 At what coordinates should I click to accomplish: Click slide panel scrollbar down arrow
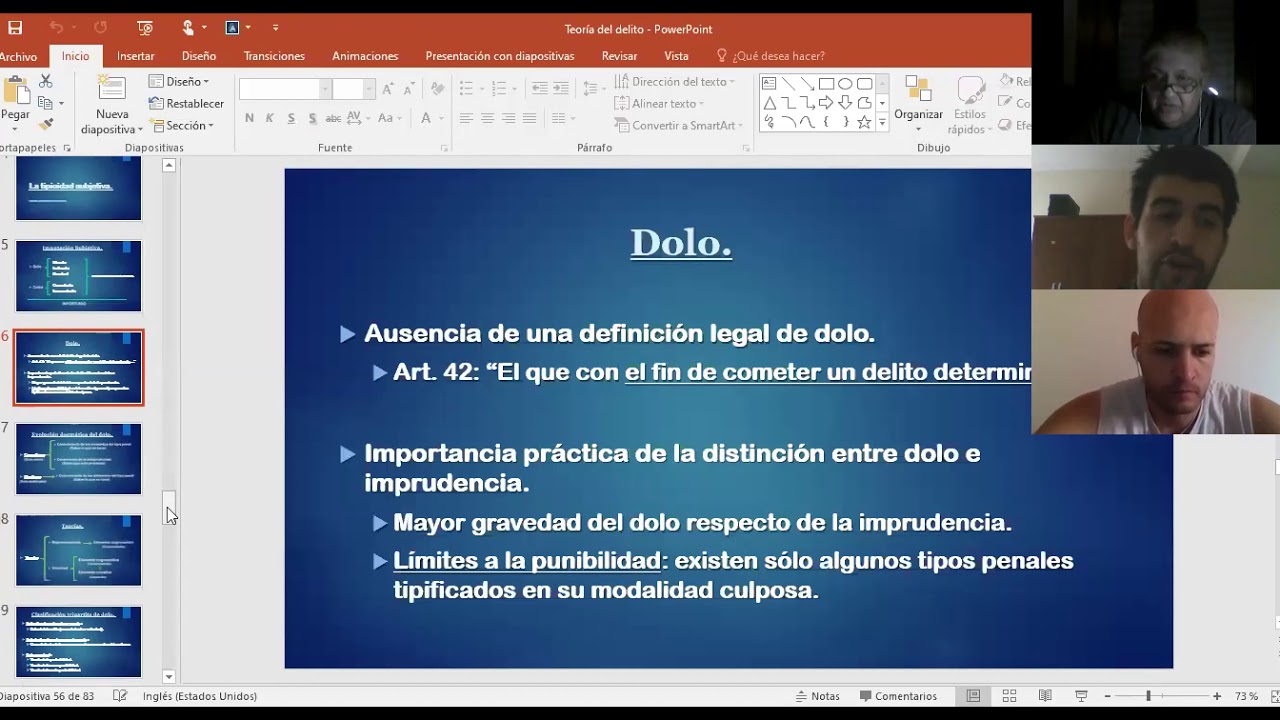(x=169, y=677)
